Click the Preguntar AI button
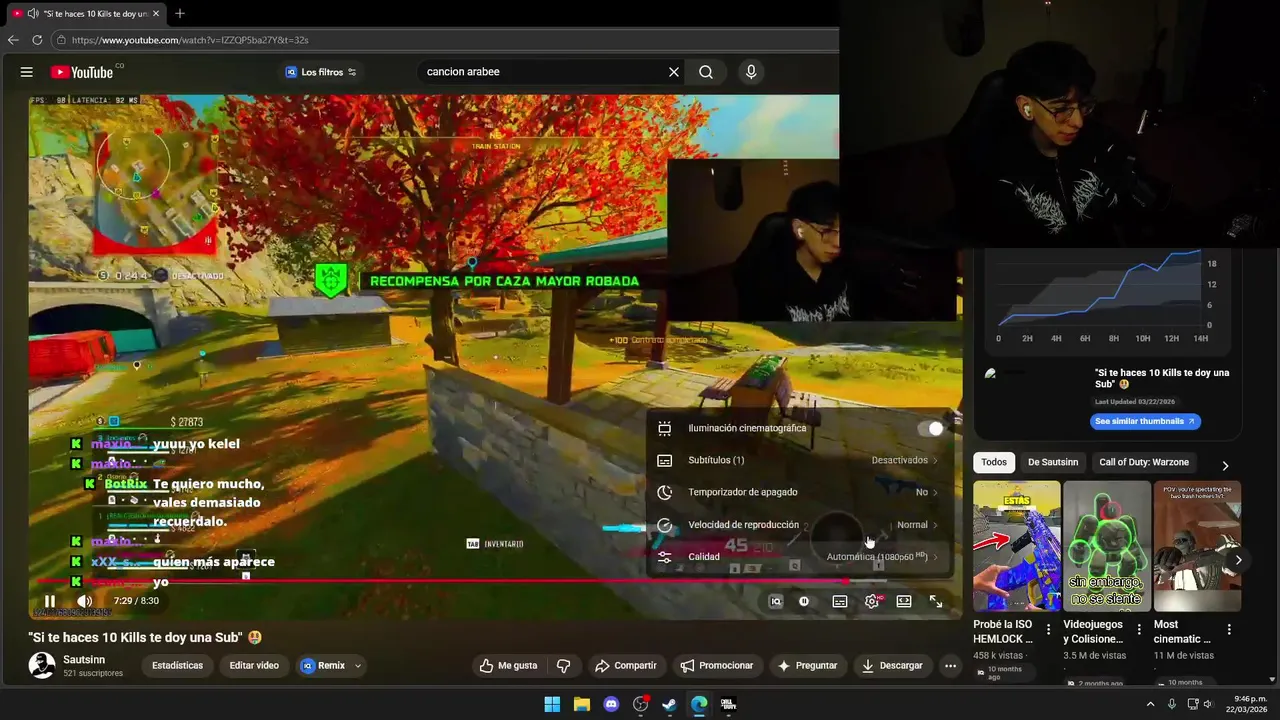This screenshot has width=1280, height=720. pyautogui.click(x=808, y=665)
